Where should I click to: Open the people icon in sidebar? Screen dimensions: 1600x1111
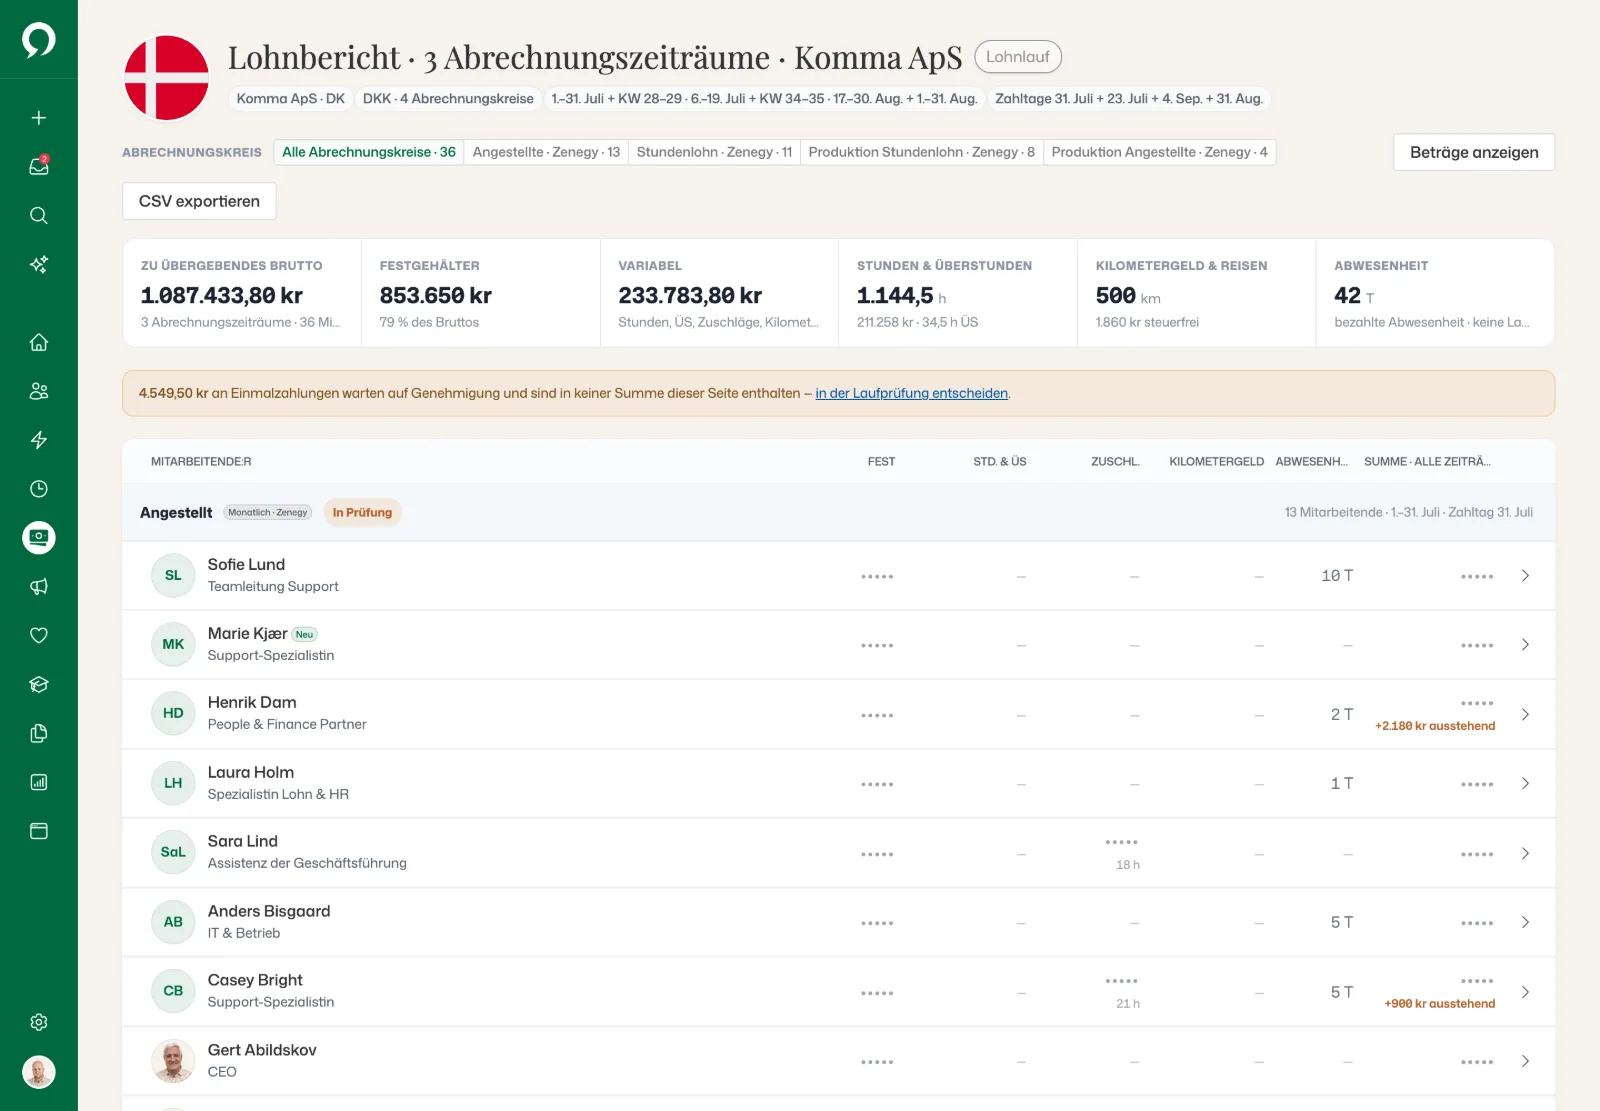pos(39,391)
